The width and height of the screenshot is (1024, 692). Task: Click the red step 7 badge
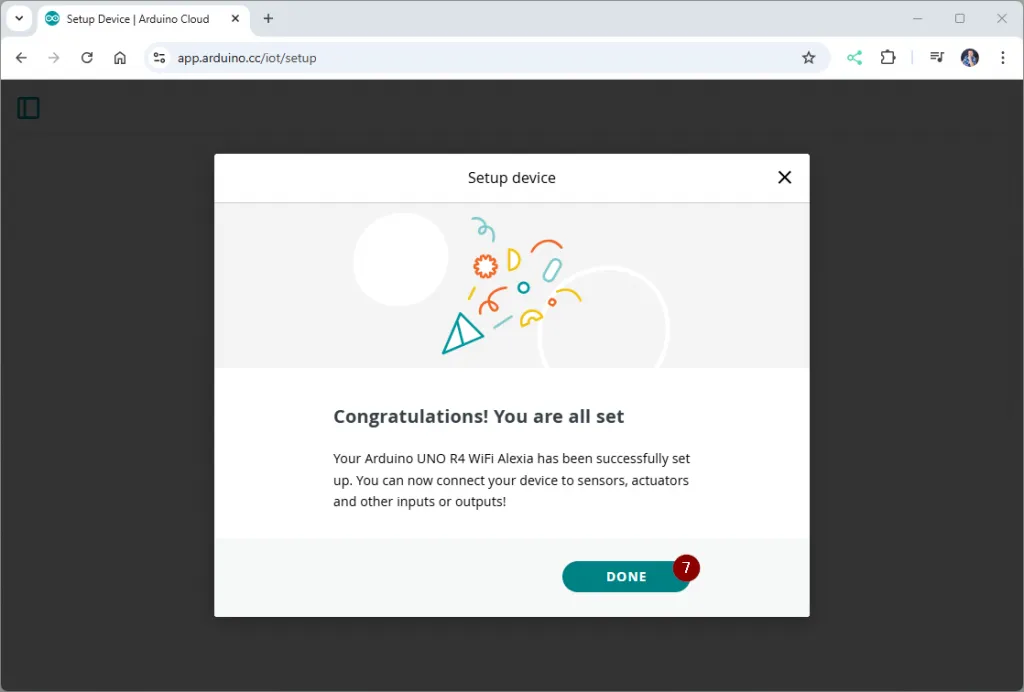point(686,567)
